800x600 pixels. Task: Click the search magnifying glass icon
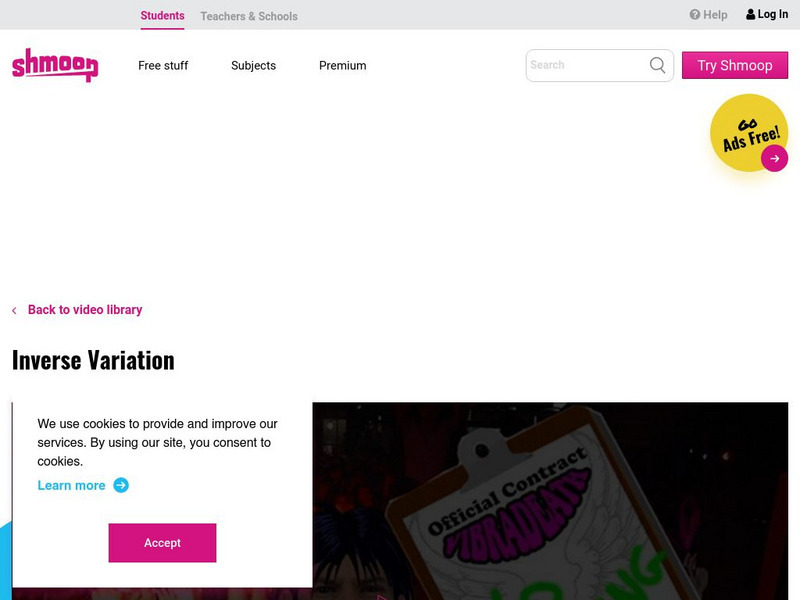click(x=657, y=65)
